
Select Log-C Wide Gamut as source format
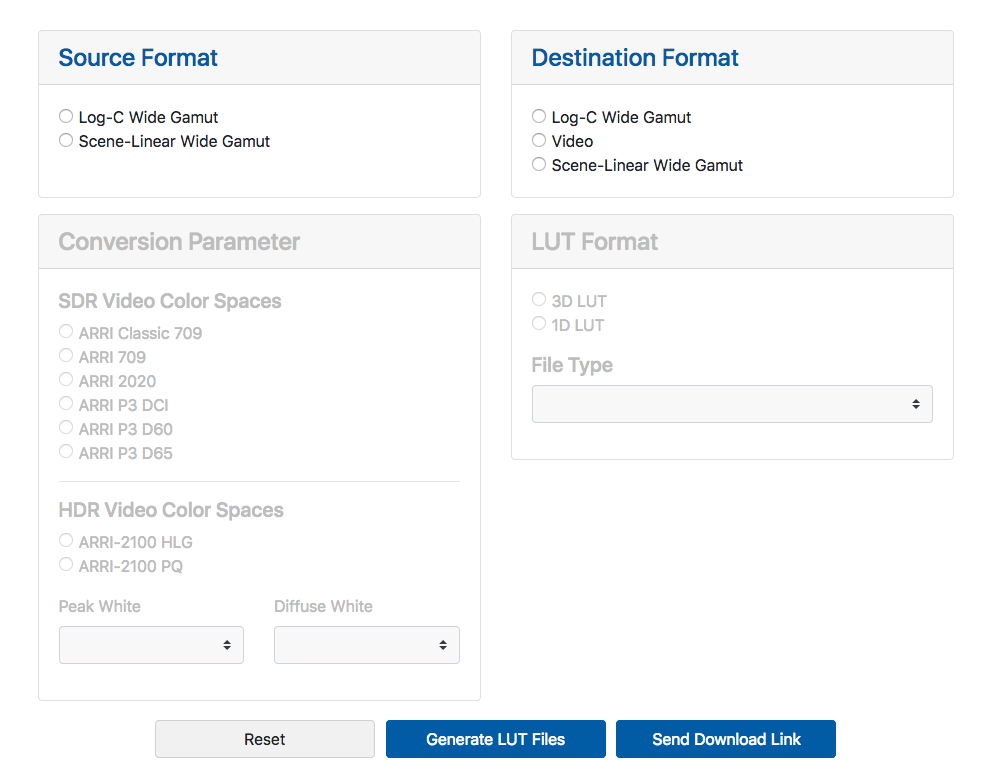point(66,117)
